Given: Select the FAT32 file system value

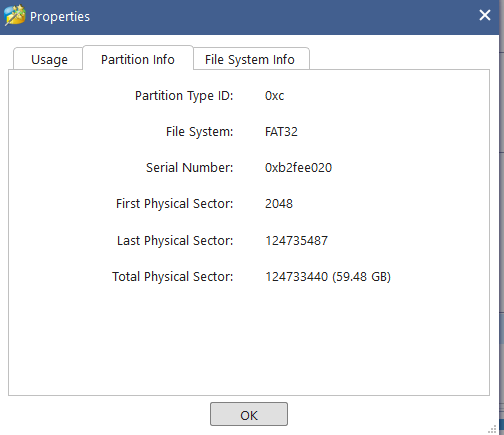Looking at the screenshot, I should point(281,132).
